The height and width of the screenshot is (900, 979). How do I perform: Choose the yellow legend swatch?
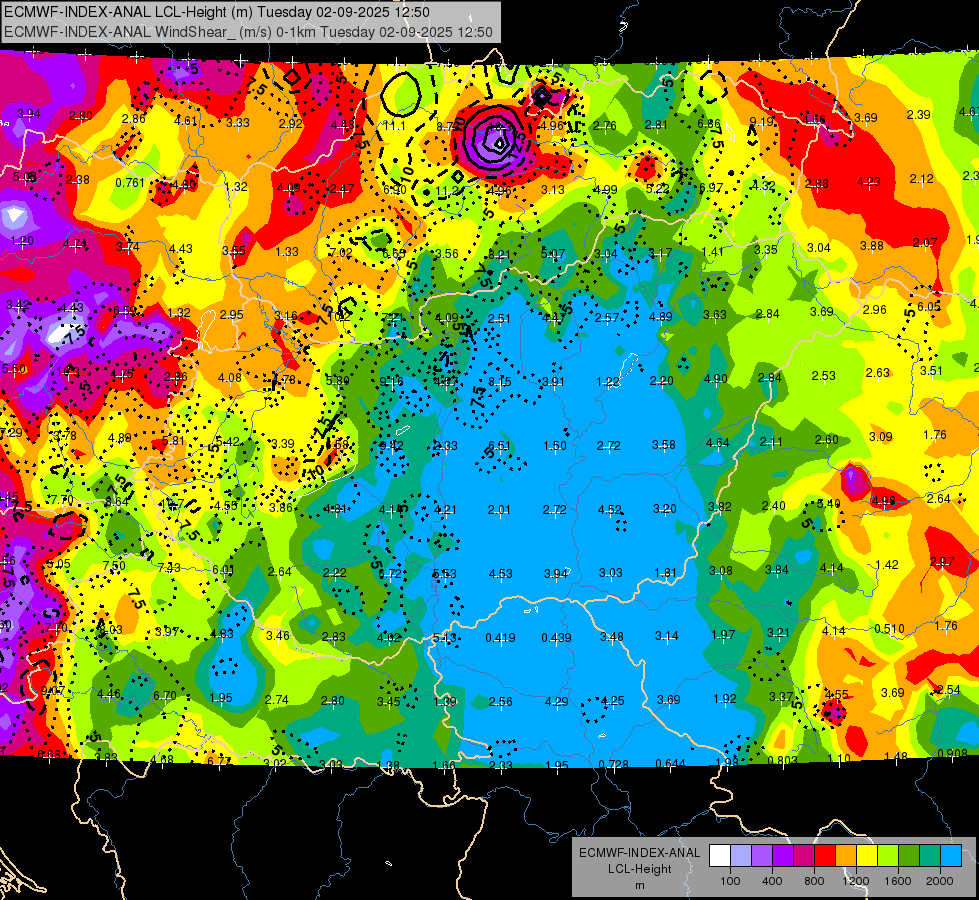tap(867, 856)
